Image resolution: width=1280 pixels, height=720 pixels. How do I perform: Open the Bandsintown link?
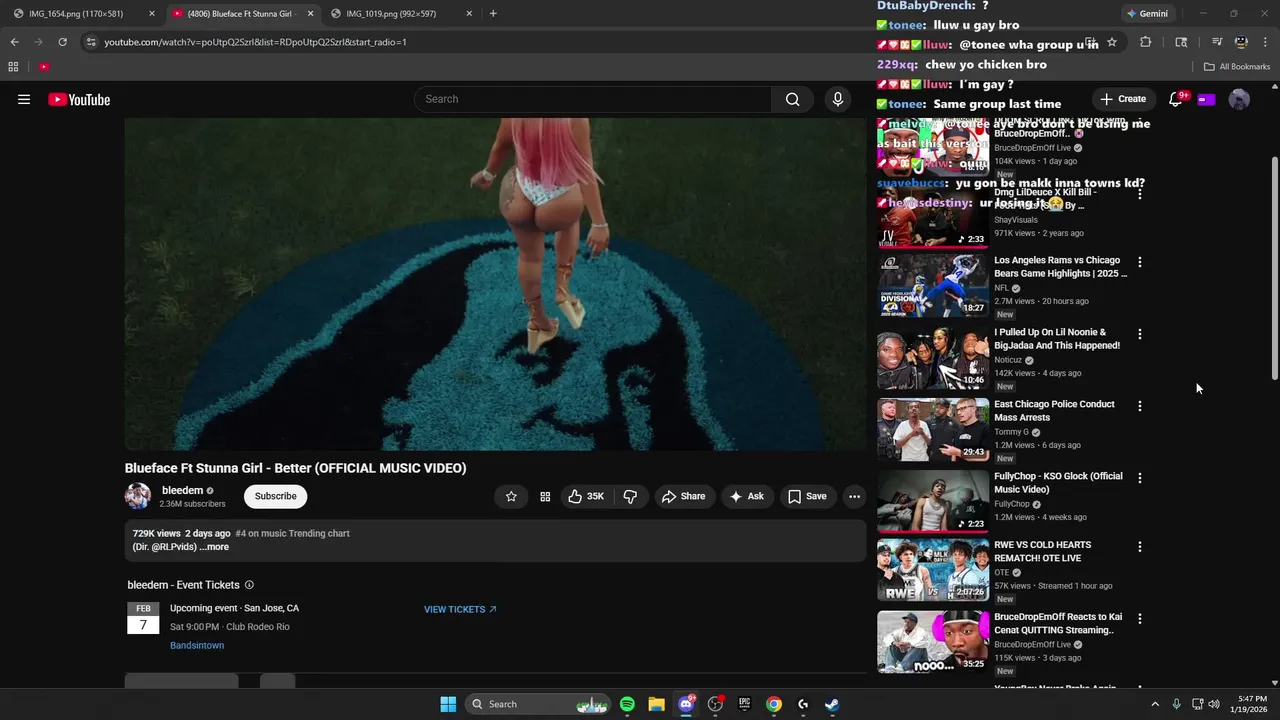click(x=197, y=646)
